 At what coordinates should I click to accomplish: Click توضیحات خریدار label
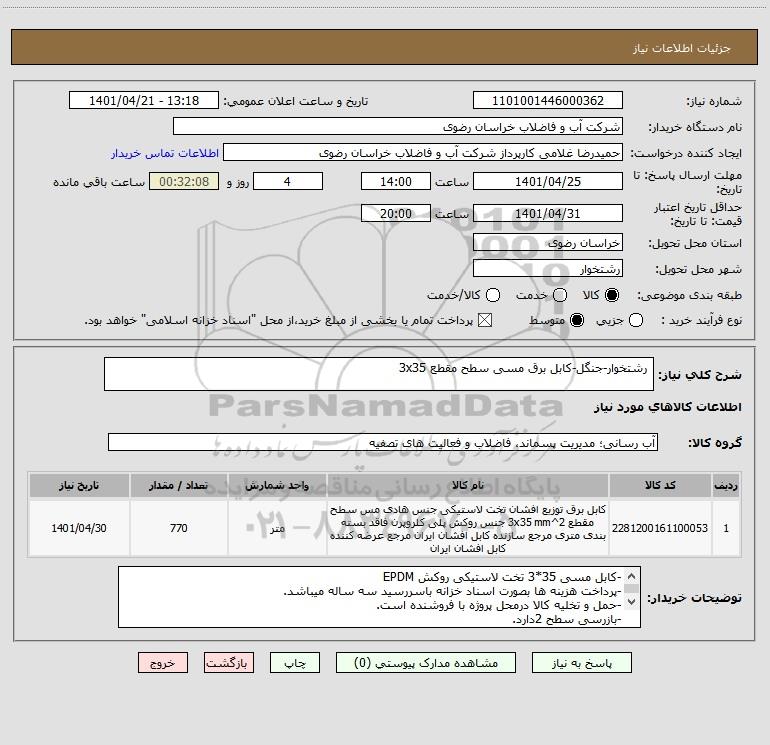click(694, 598)
